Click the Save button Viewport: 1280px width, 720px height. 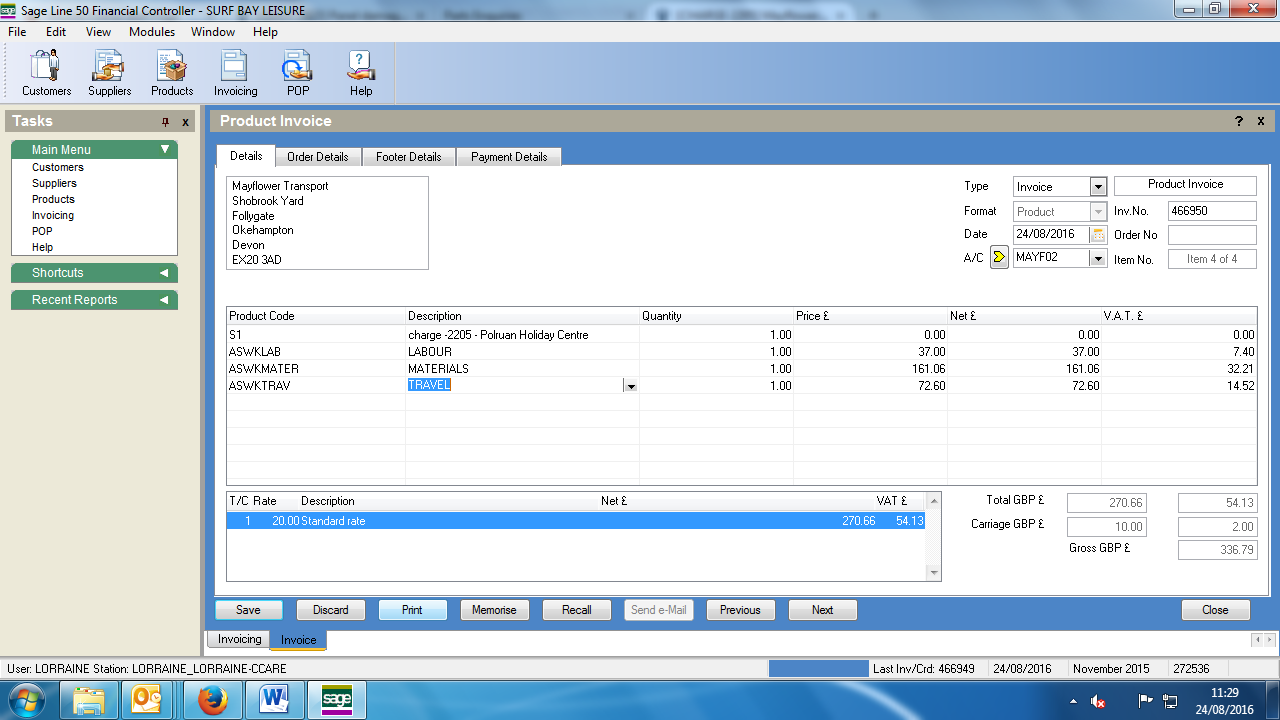click(x=248, y=610)
